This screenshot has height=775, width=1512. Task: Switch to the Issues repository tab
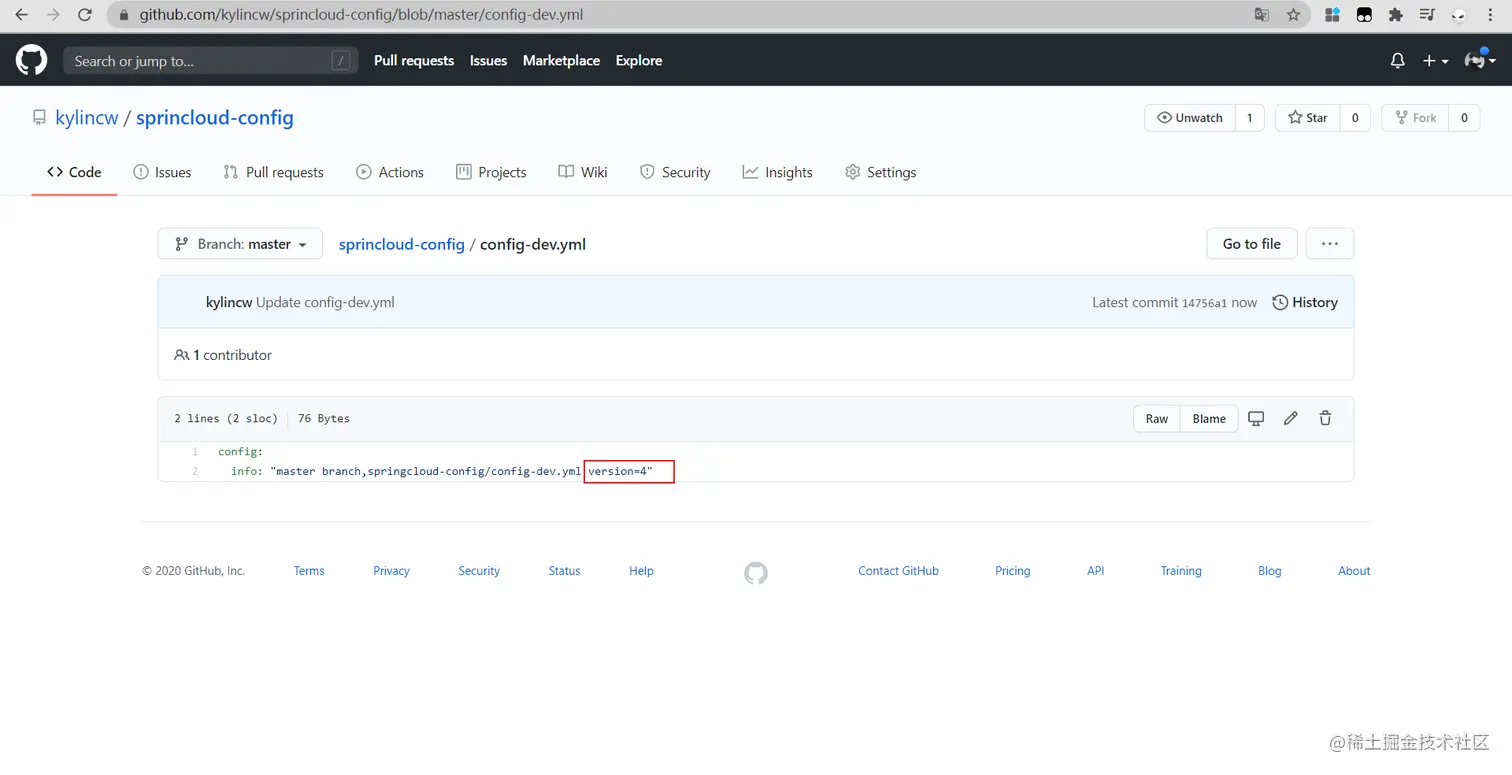(x=162, y=172)
